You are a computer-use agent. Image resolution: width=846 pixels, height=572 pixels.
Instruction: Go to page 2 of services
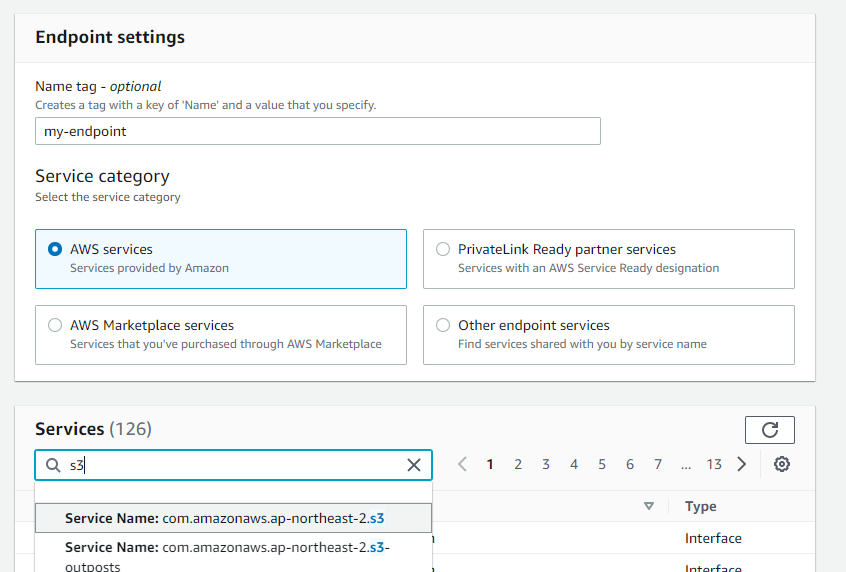(518, 465)
